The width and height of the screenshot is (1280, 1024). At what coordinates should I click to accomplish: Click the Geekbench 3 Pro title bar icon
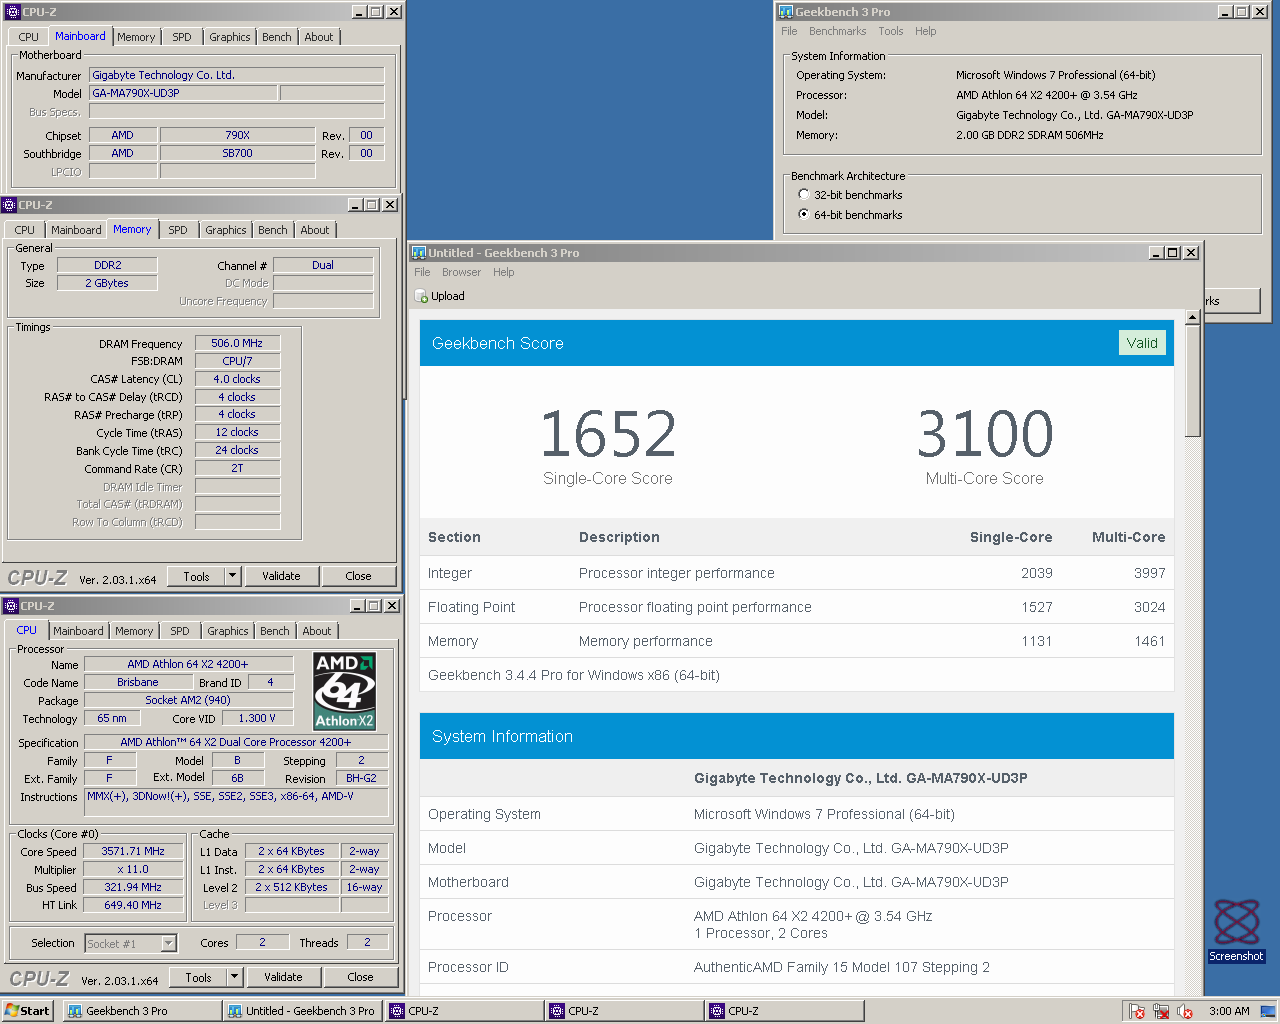pyautogui.click(x=786, y=12)
